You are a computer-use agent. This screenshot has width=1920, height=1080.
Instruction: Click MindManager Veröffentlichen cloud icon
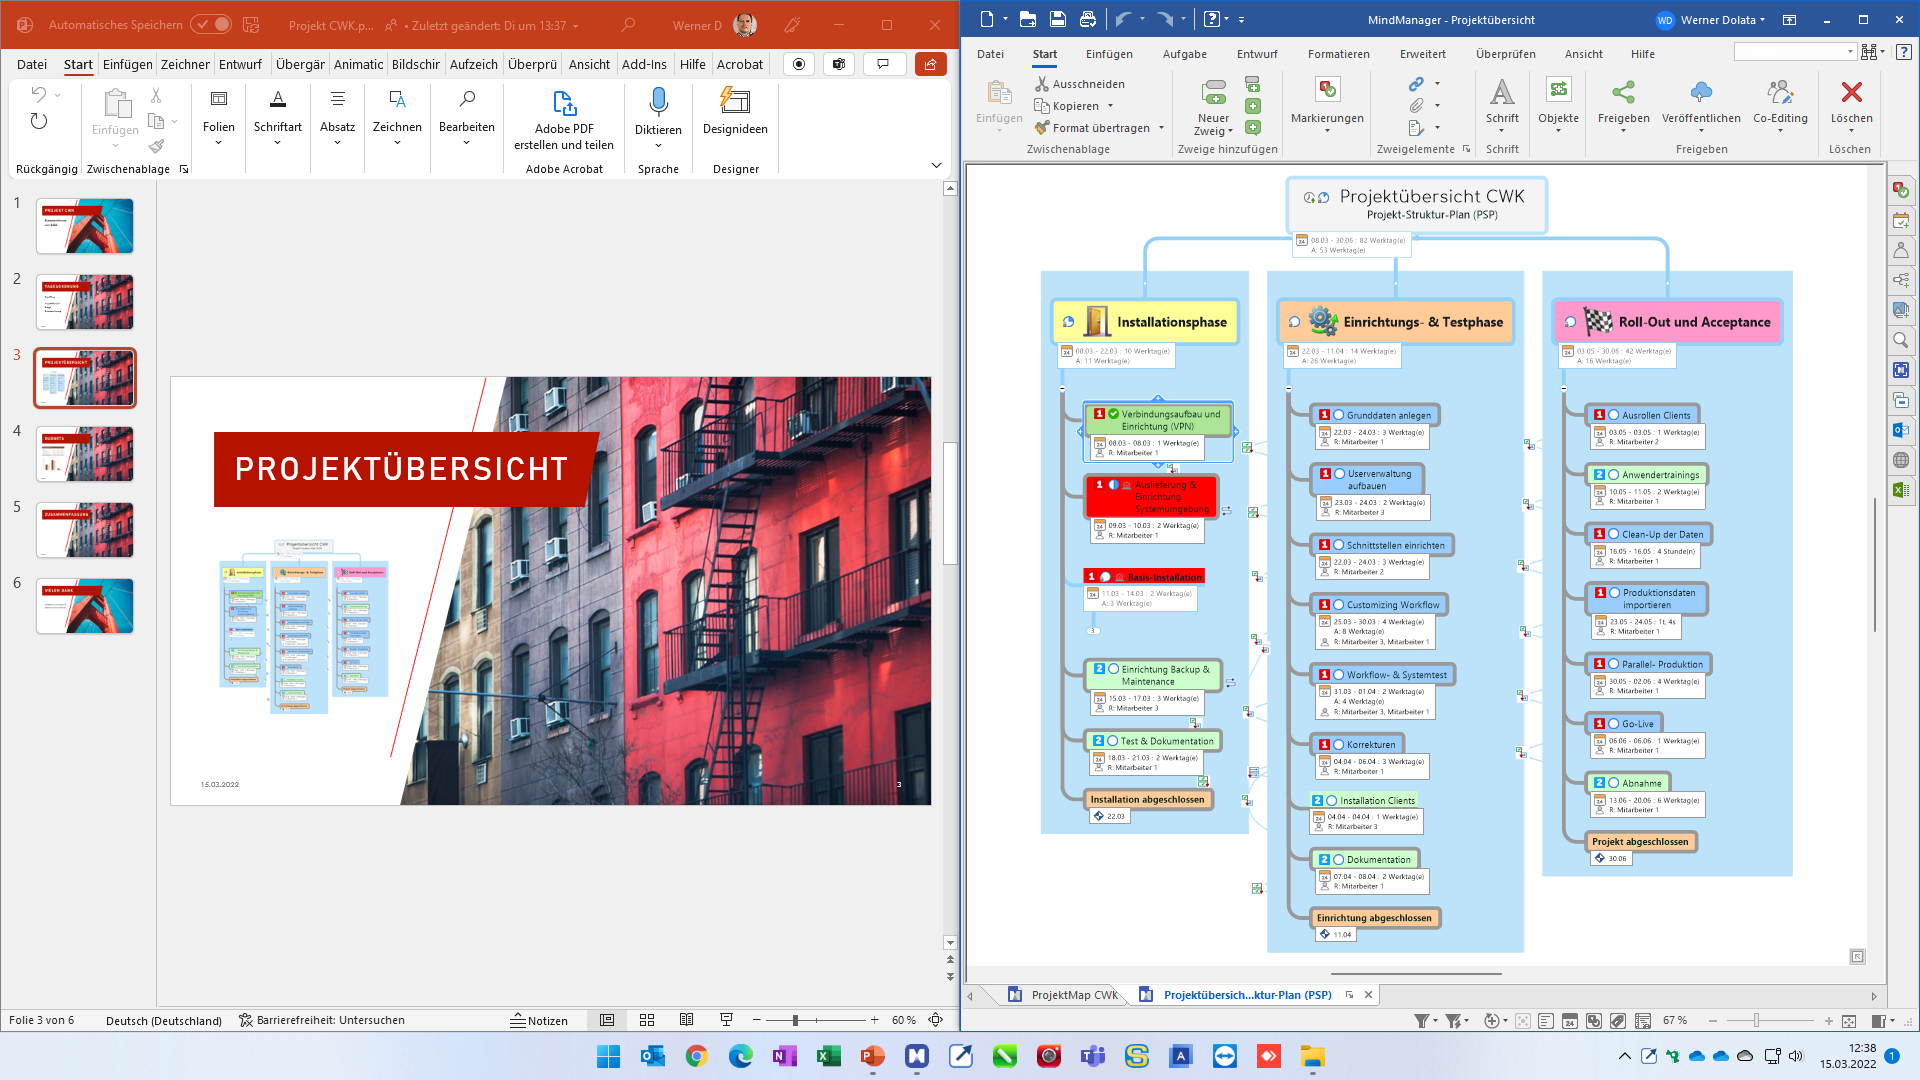pos(1701,92)
